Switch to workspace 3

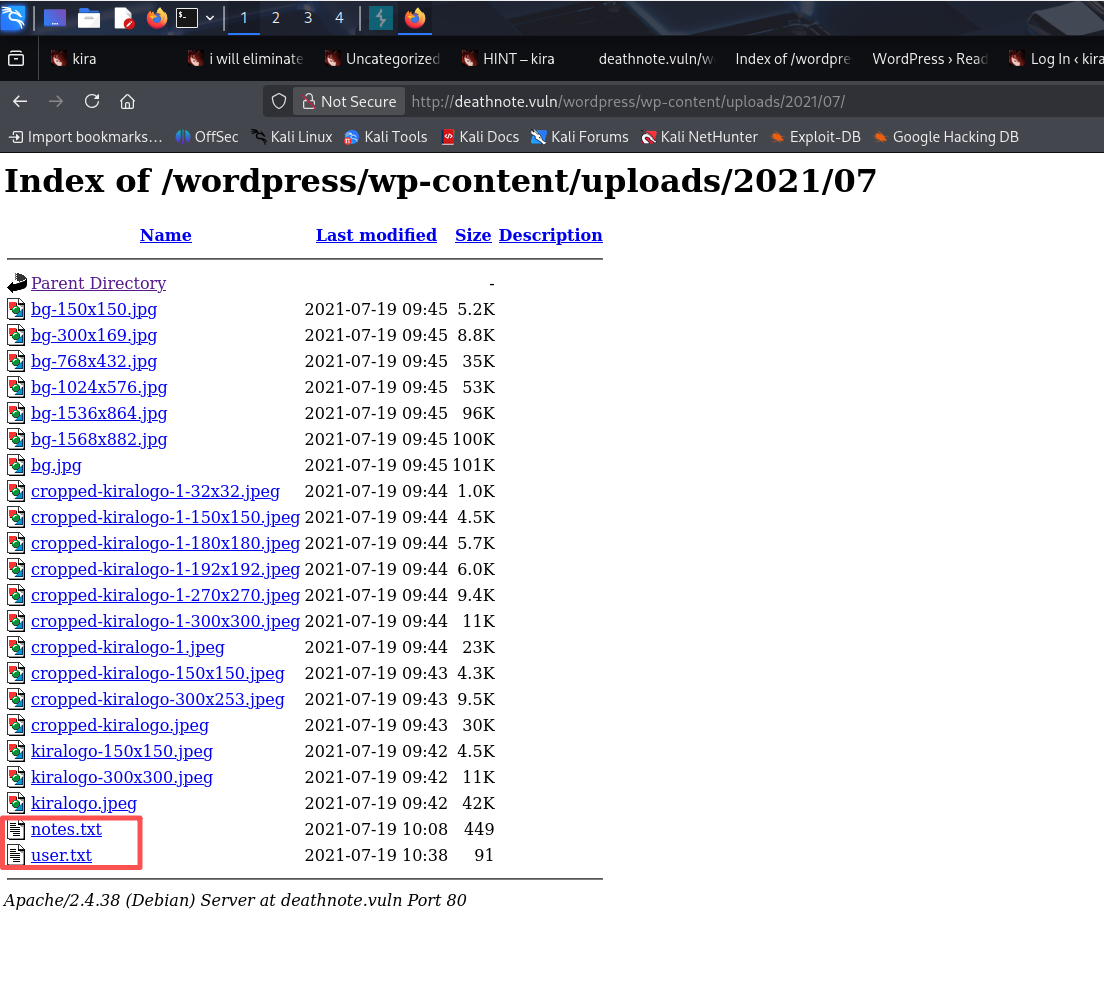[x=307, y=18]
